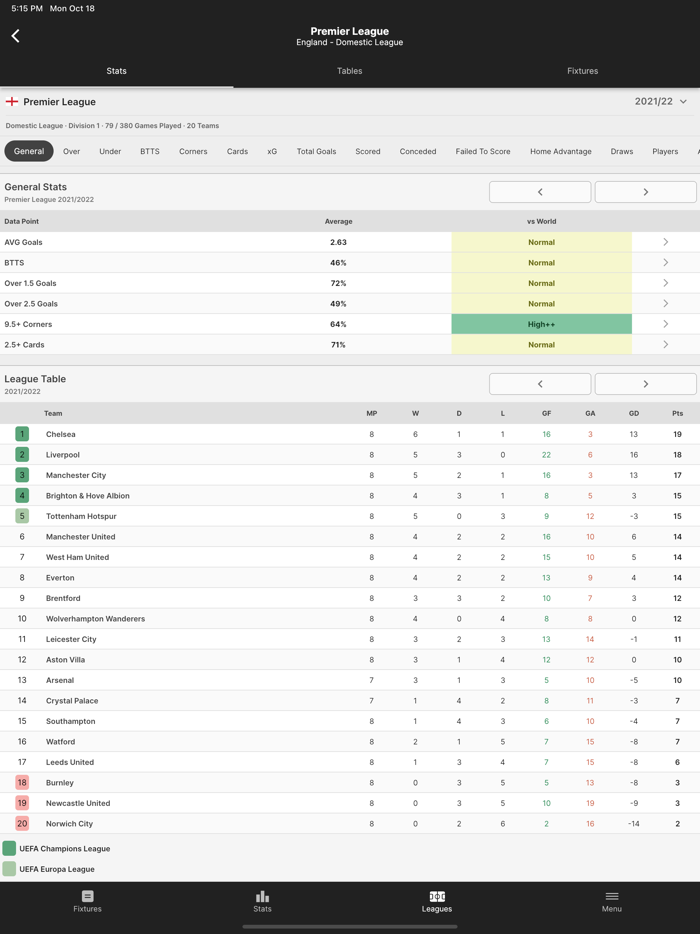Tap England flag icon beside Premier League
Image resolution: width=700 pixels, height=934 pixels.
pos(11,101)
